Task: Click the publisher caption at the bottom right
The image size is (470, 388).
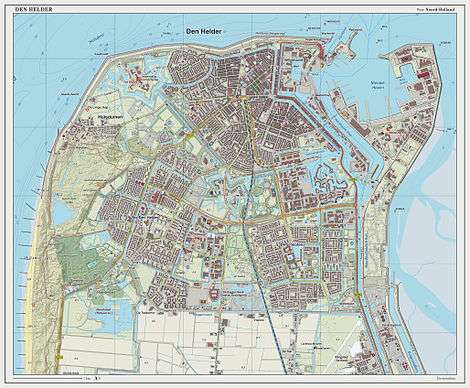Action: 445,378
